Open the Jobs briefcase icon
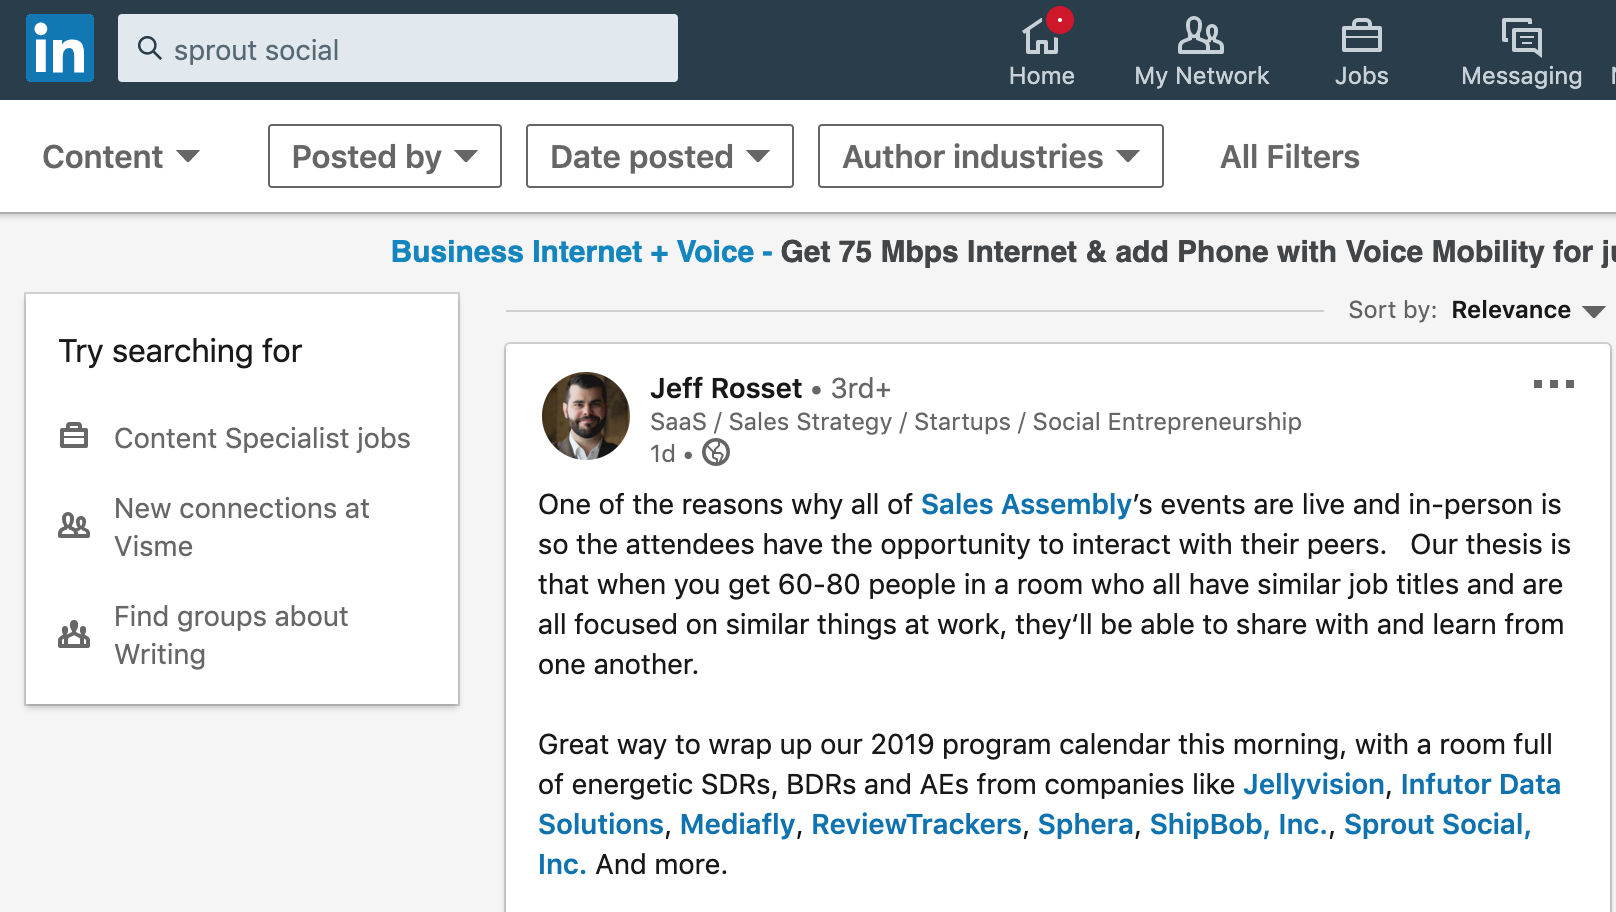Image resolution: width=1616 pixels, height=912 pixels. click(1361, 38)
